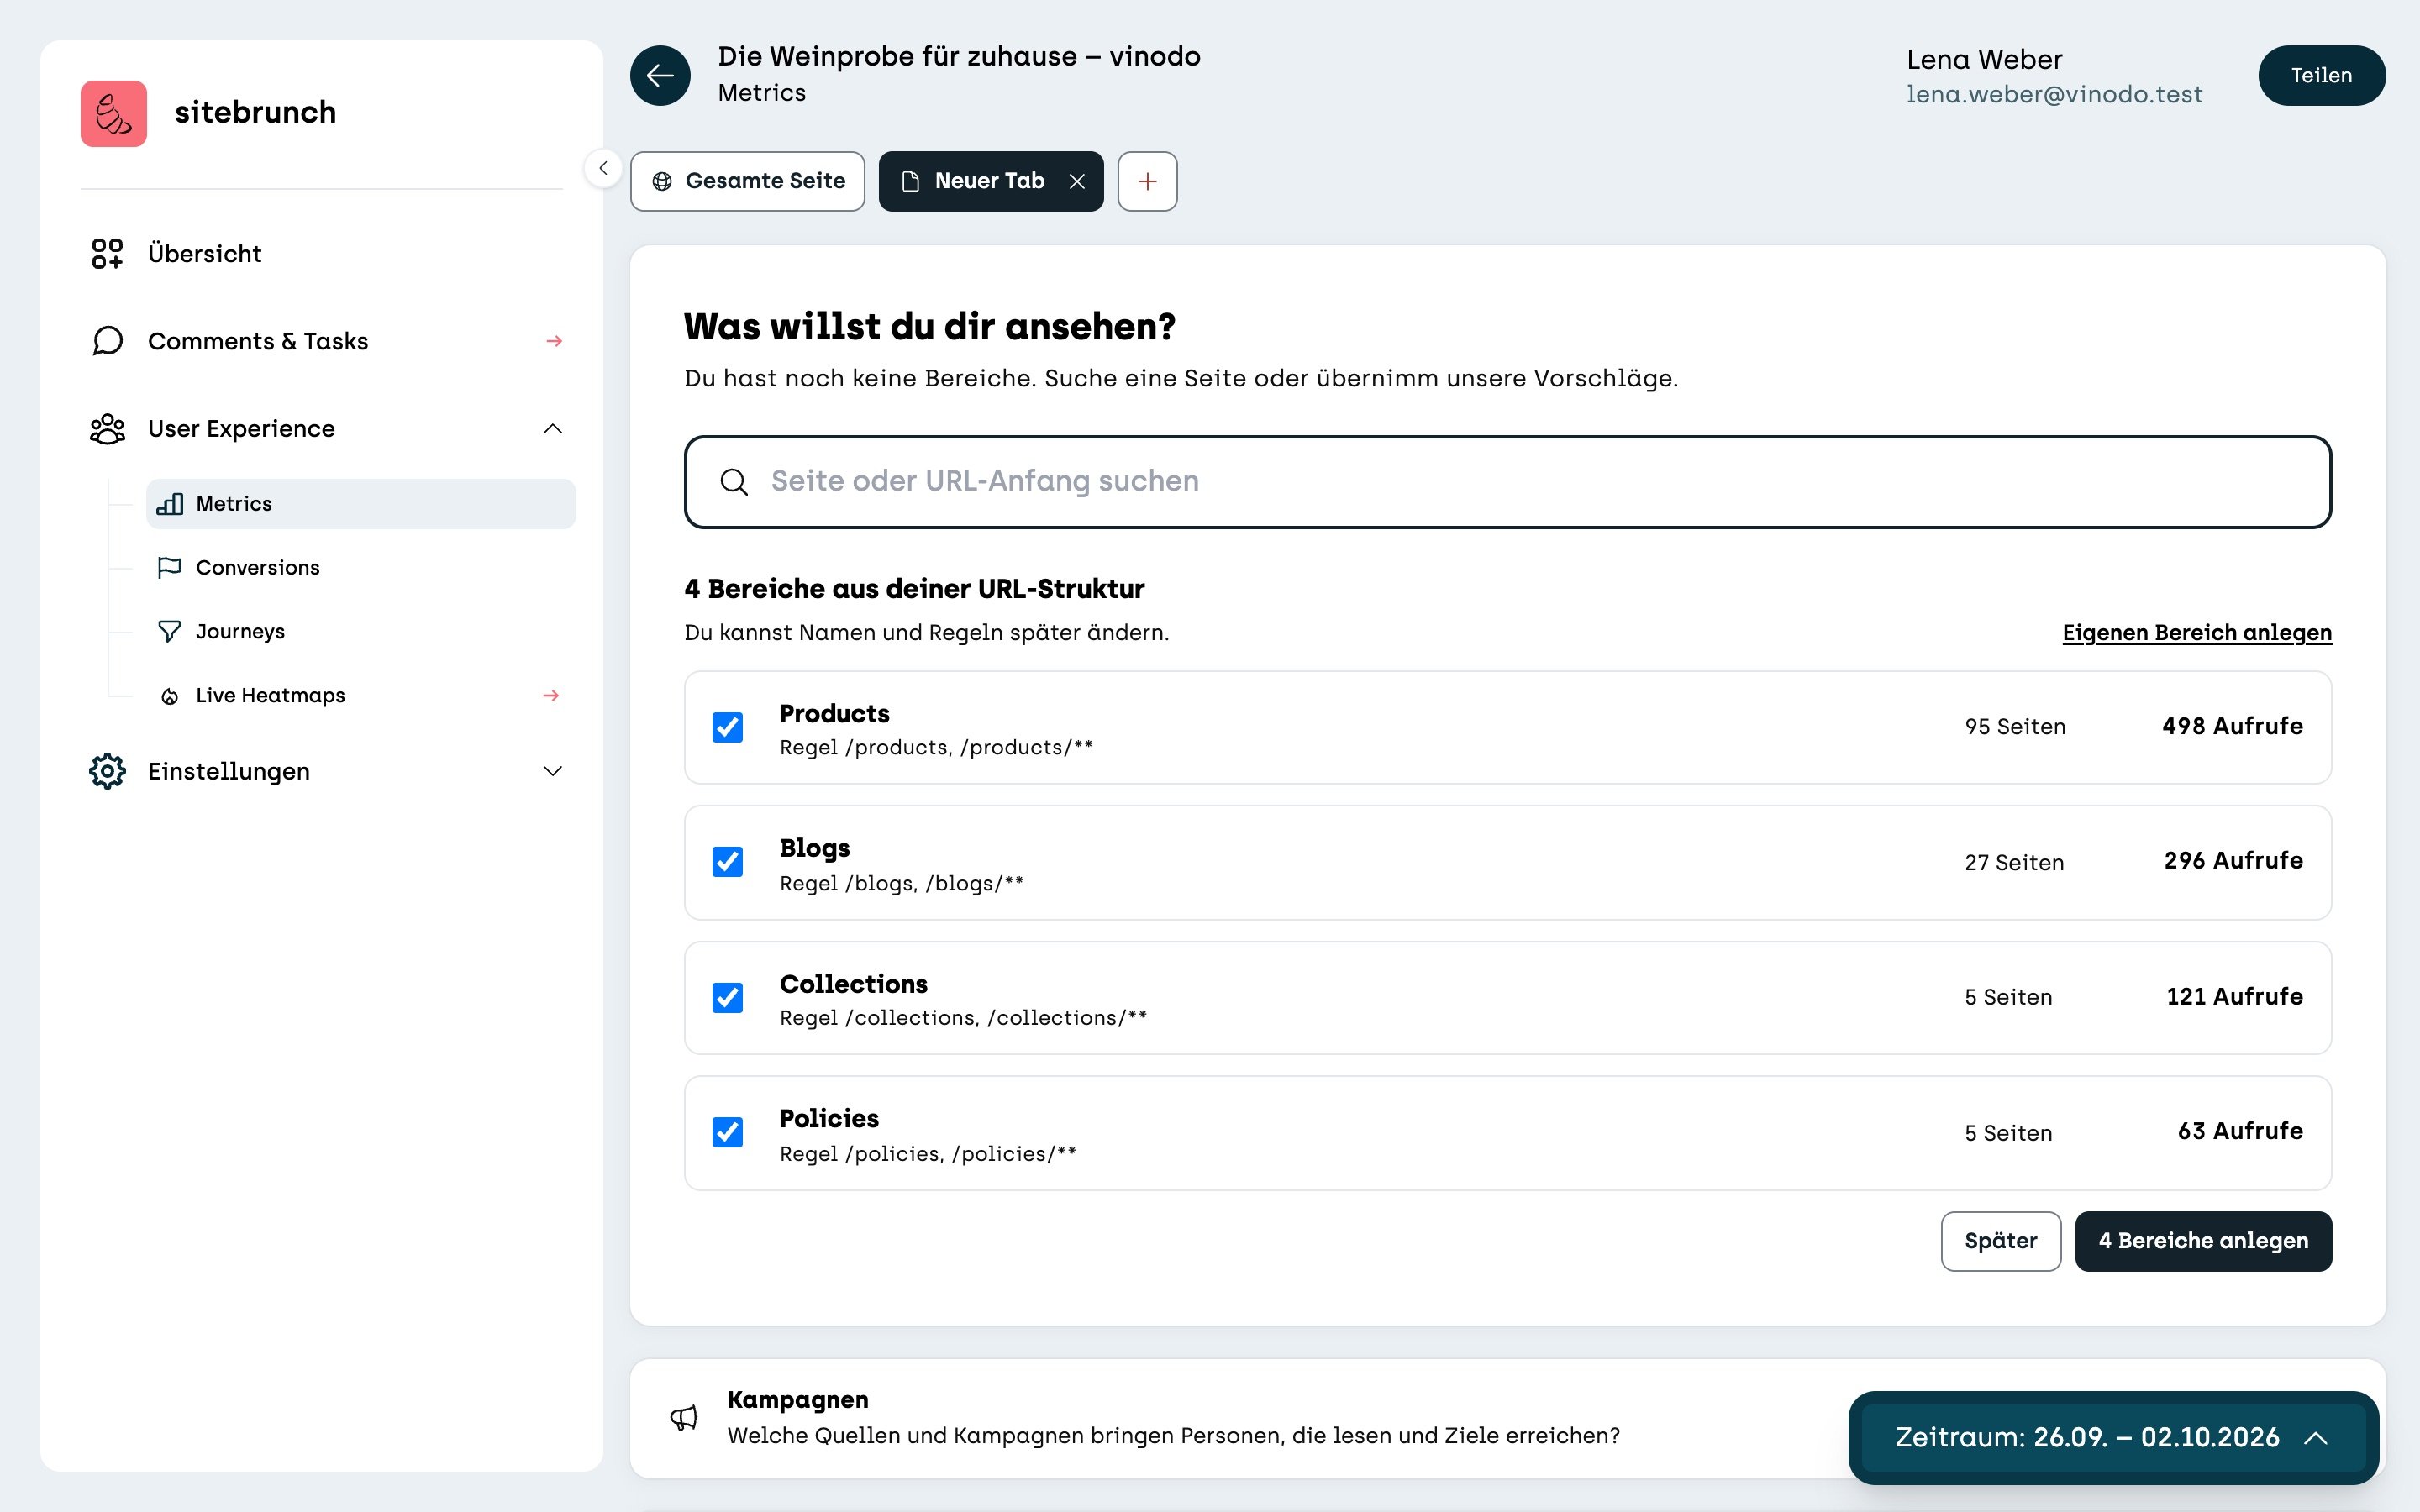Click the Live Heatmaps flame icon
This screenshot has height=1512, width=2420.
tap(170, 696)
